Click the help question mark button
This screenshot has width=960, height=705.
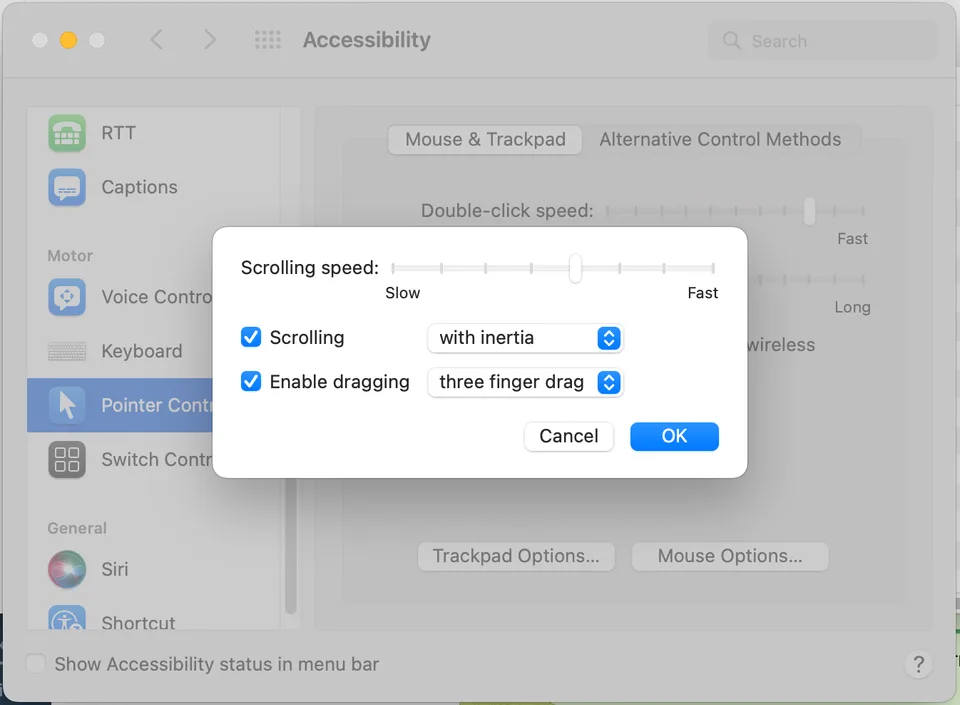(x=918, y=664)
